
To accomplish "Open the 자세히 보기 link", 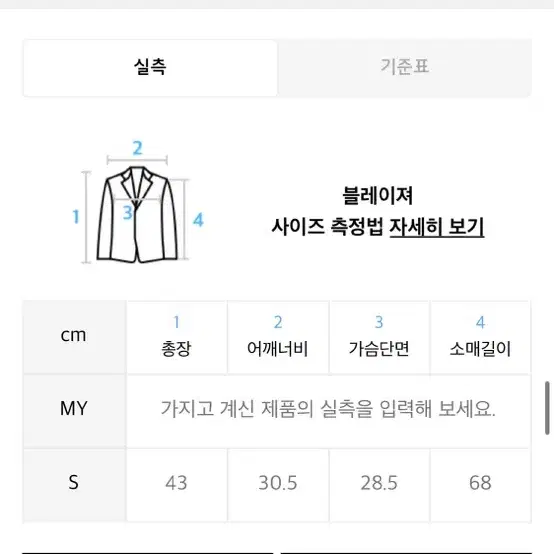I will [437, 227].
